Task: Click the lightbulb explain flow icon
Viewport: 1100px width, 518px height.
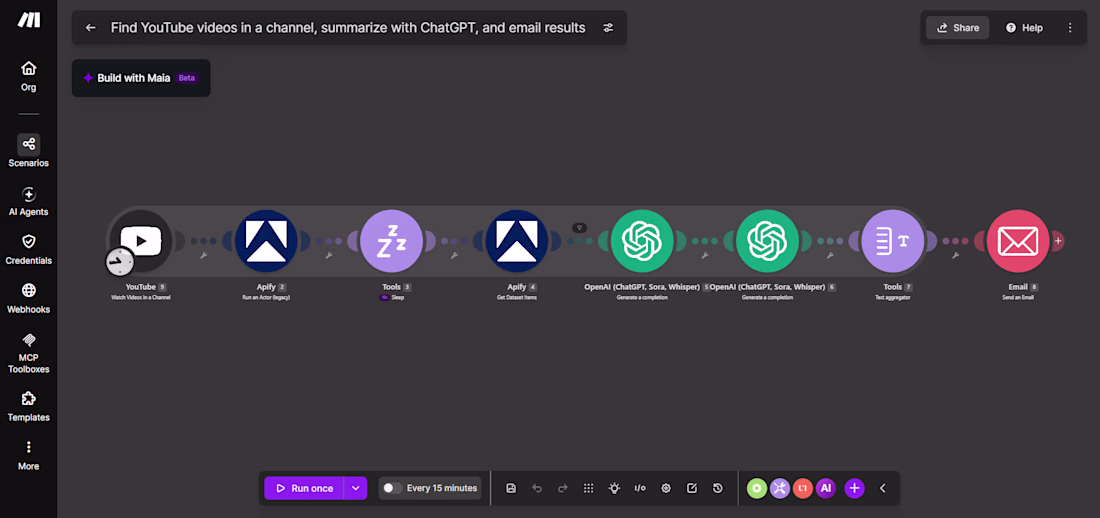Action: pyautogui.click(x=615, y=488)
